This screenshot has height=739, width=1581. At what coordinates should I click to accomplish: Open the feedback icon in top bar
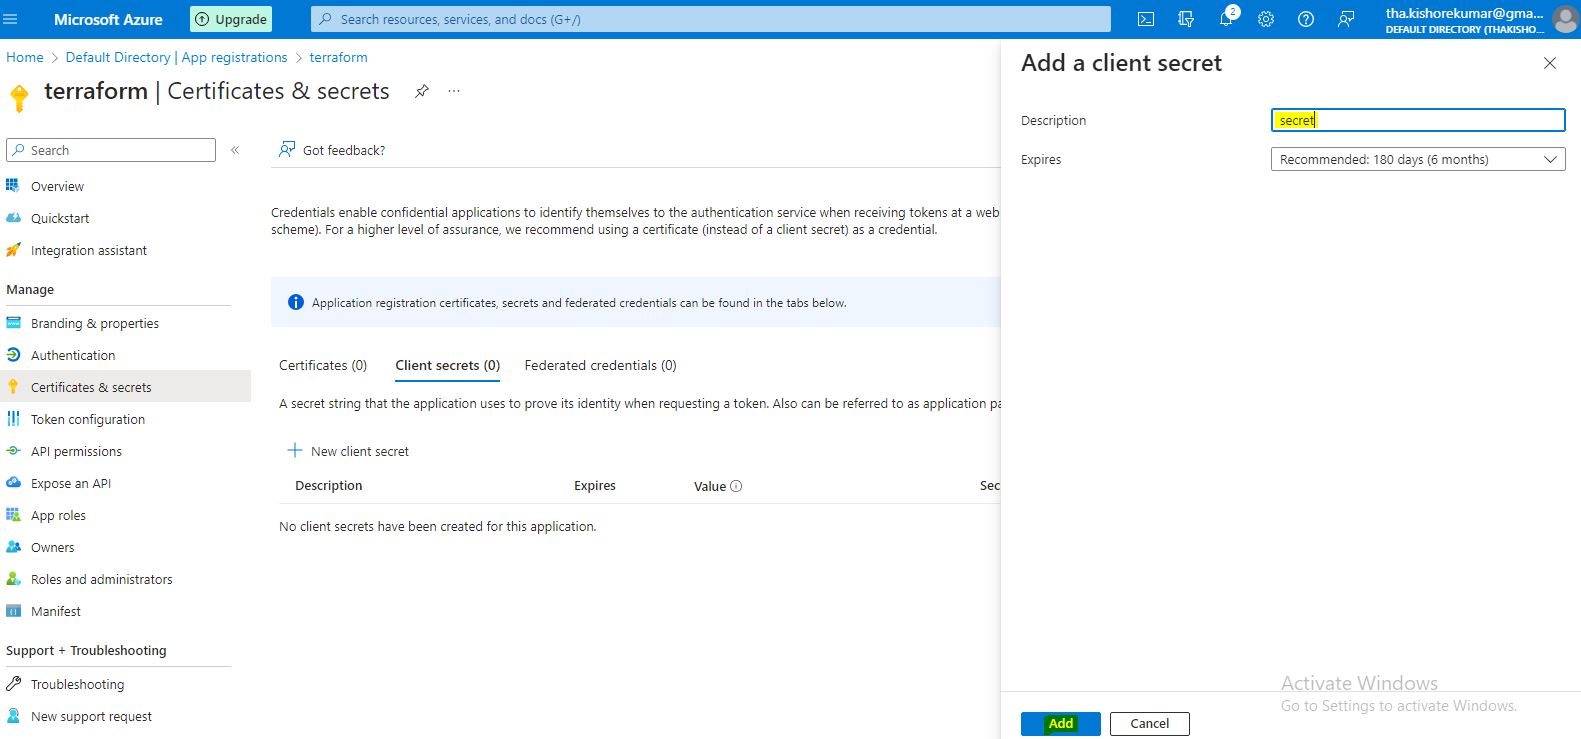tap(1346, 19)
